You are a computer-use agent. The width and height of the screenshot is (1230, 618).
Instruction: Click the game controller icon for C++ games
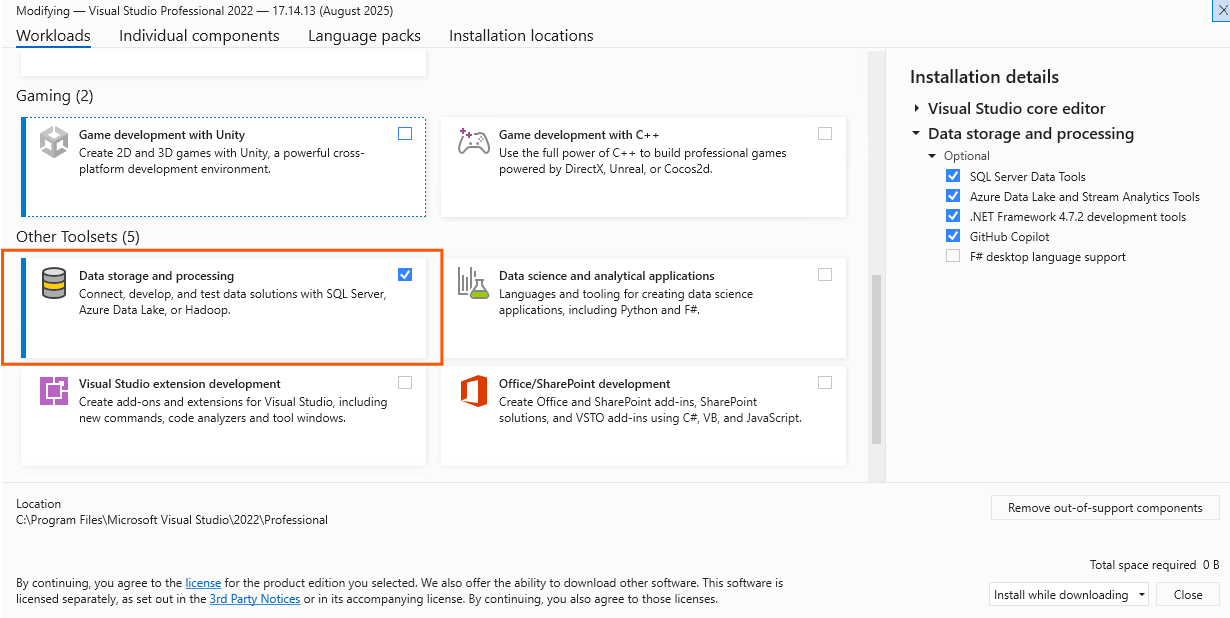[x=473, y=141]
